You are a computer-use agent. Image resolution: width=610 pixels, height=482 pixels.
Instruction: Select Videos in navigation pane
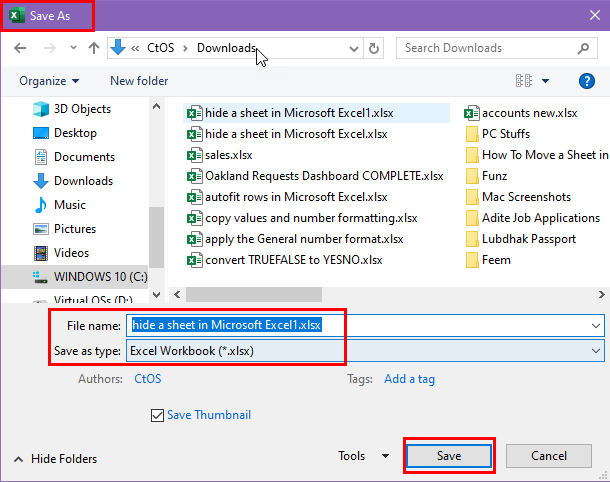(x=61, y=253)
